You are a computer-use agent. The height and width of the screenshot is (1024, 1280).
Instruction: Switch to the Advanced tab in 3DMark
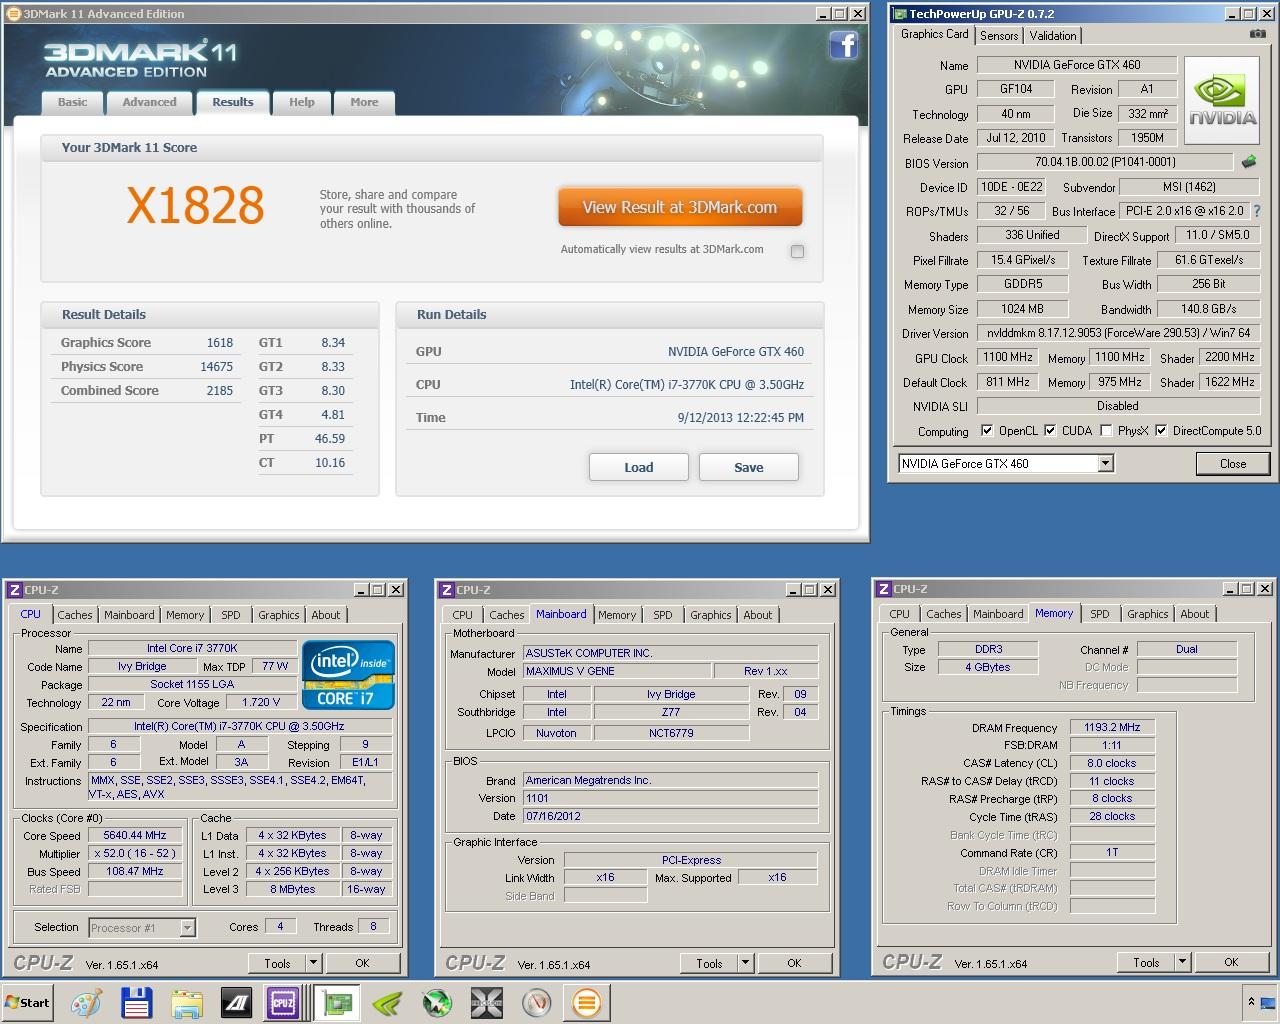point(149,102)
